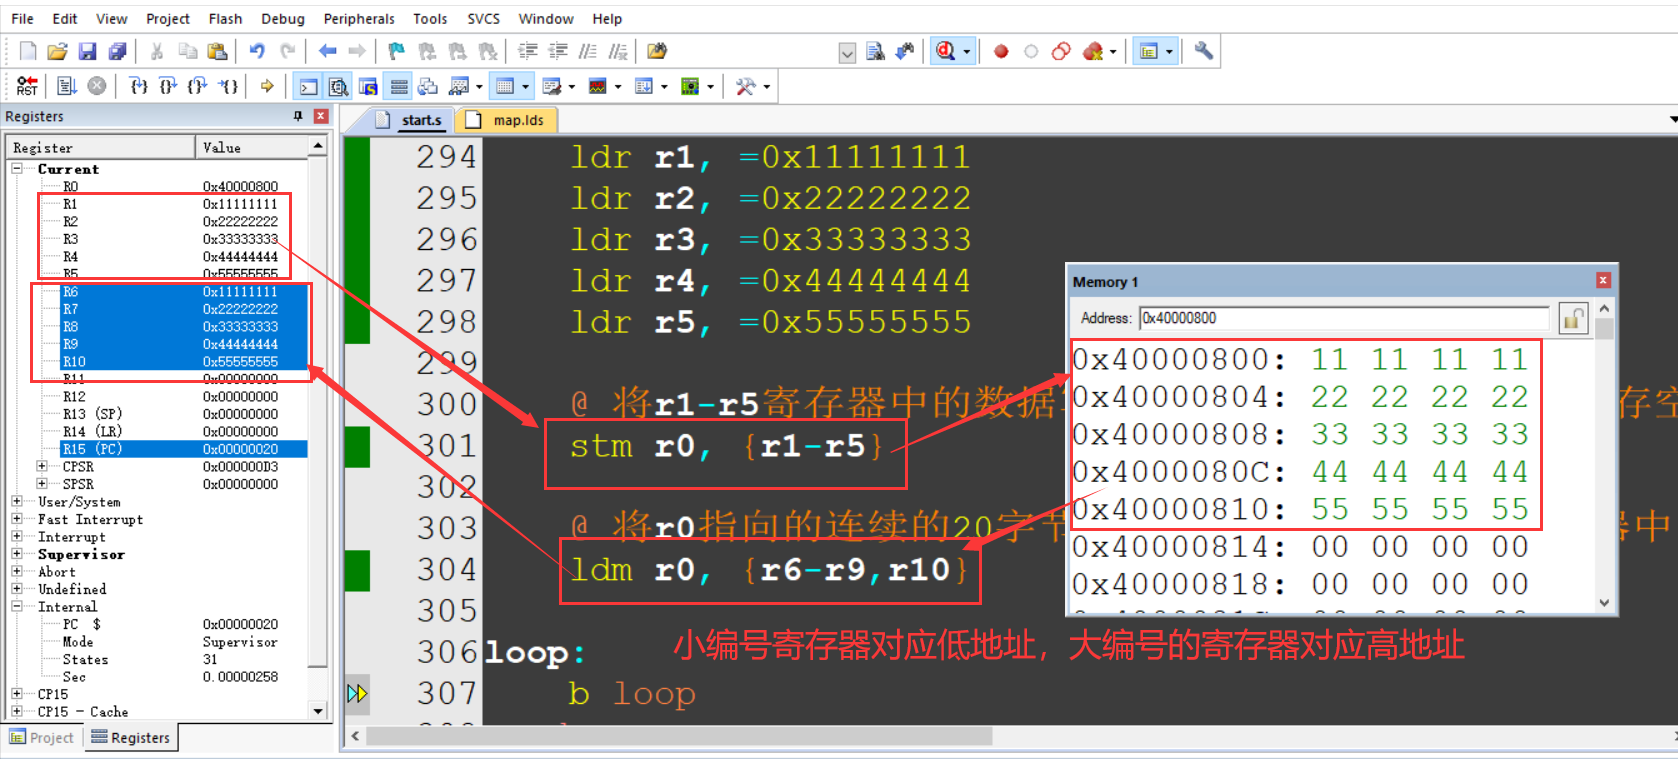The height and width of the screenshot is (759, 1678).
Task: Indent selected text icon
Action: 528,51
